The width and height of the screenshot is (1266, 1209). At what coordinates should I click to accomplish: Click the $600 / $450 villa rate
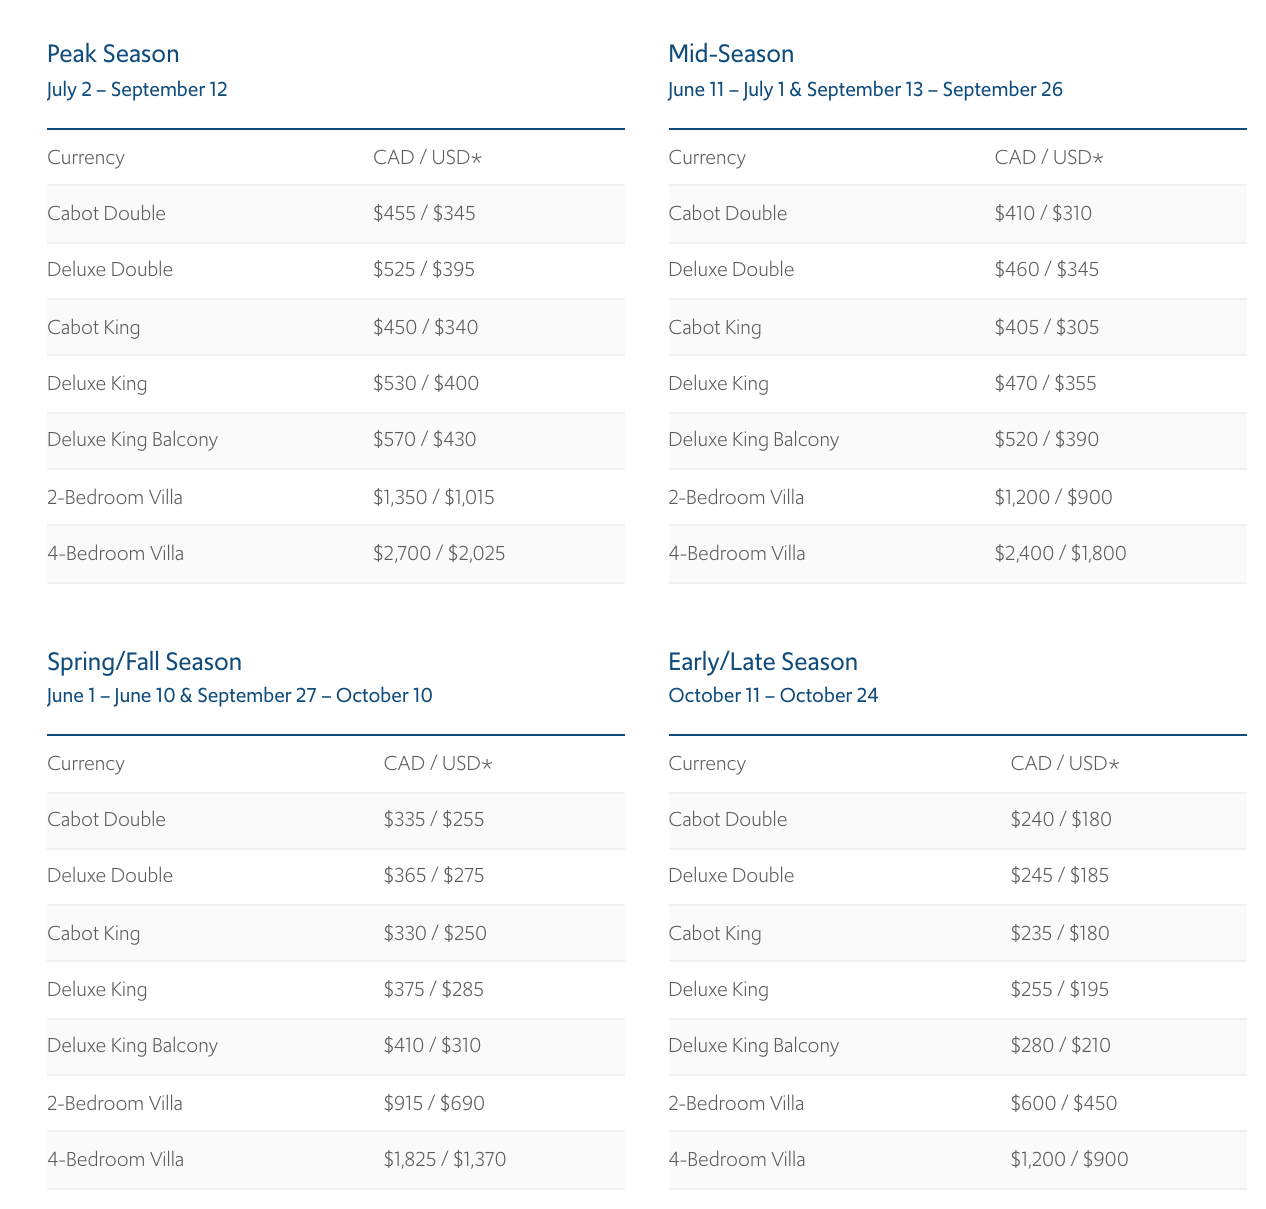(1064, 1104)
